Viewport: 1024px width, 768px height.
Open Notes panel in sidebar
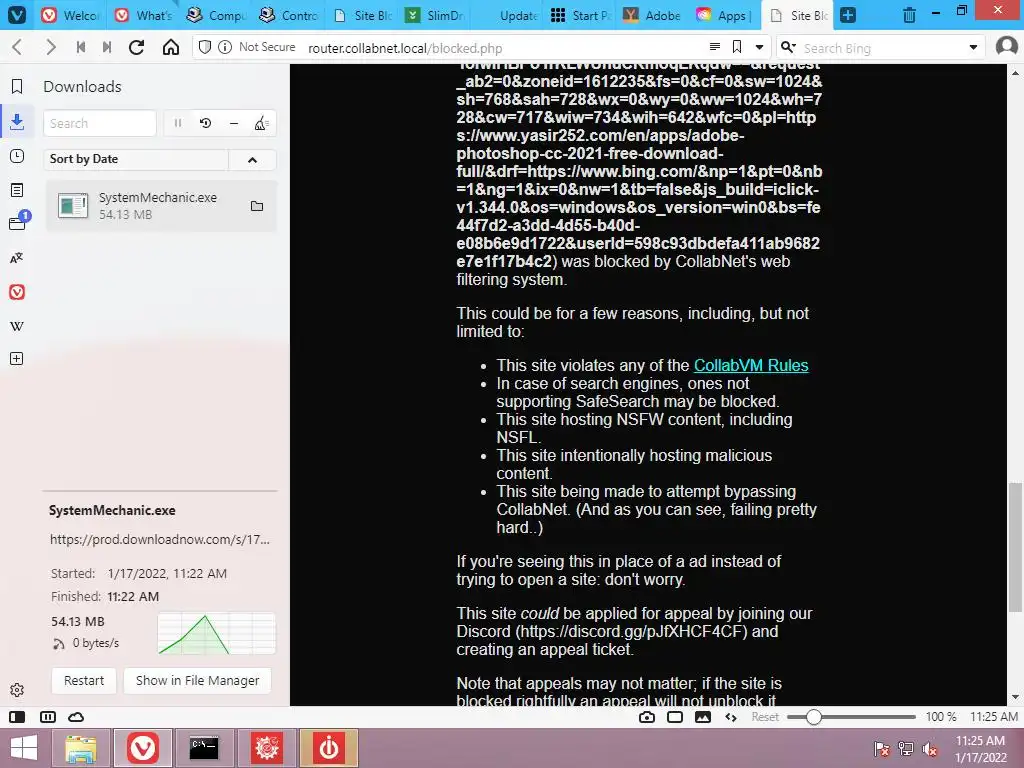point(17,190)
